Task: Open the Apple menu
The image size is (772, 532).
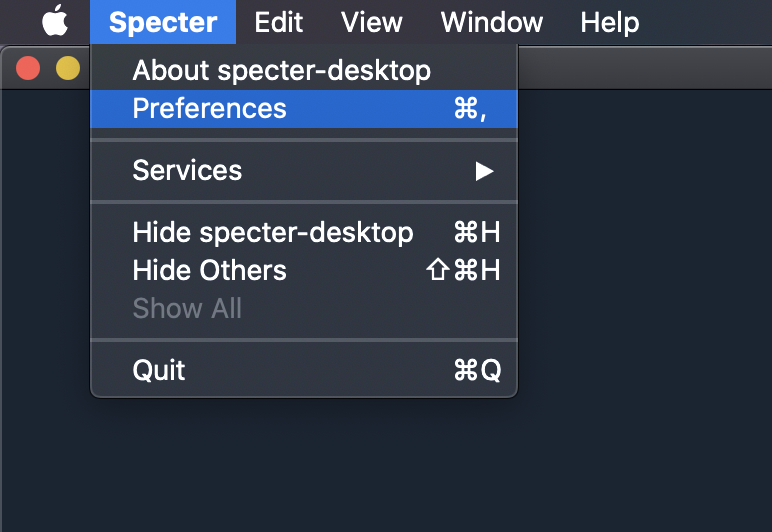Action: [x=55, y=21]
